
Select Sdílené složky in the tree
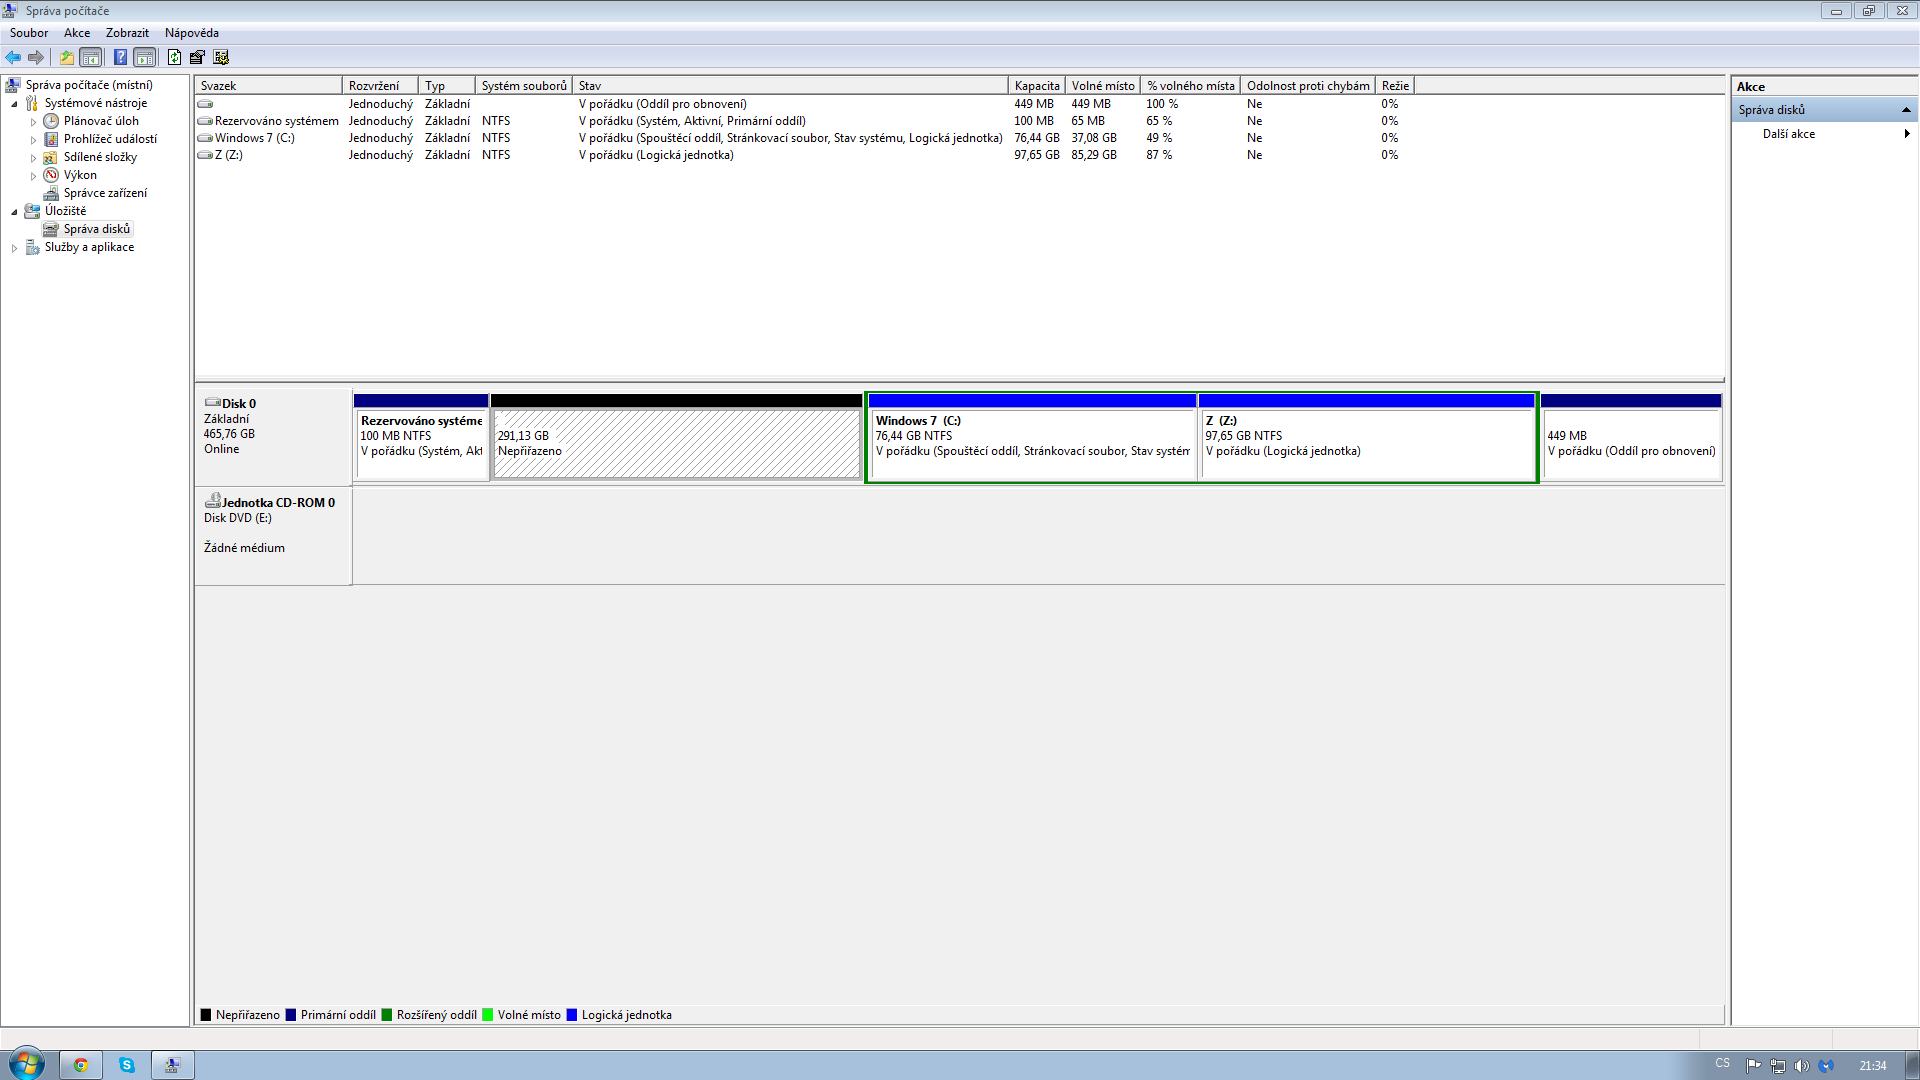pyautogui.click(x=100, y=157)
